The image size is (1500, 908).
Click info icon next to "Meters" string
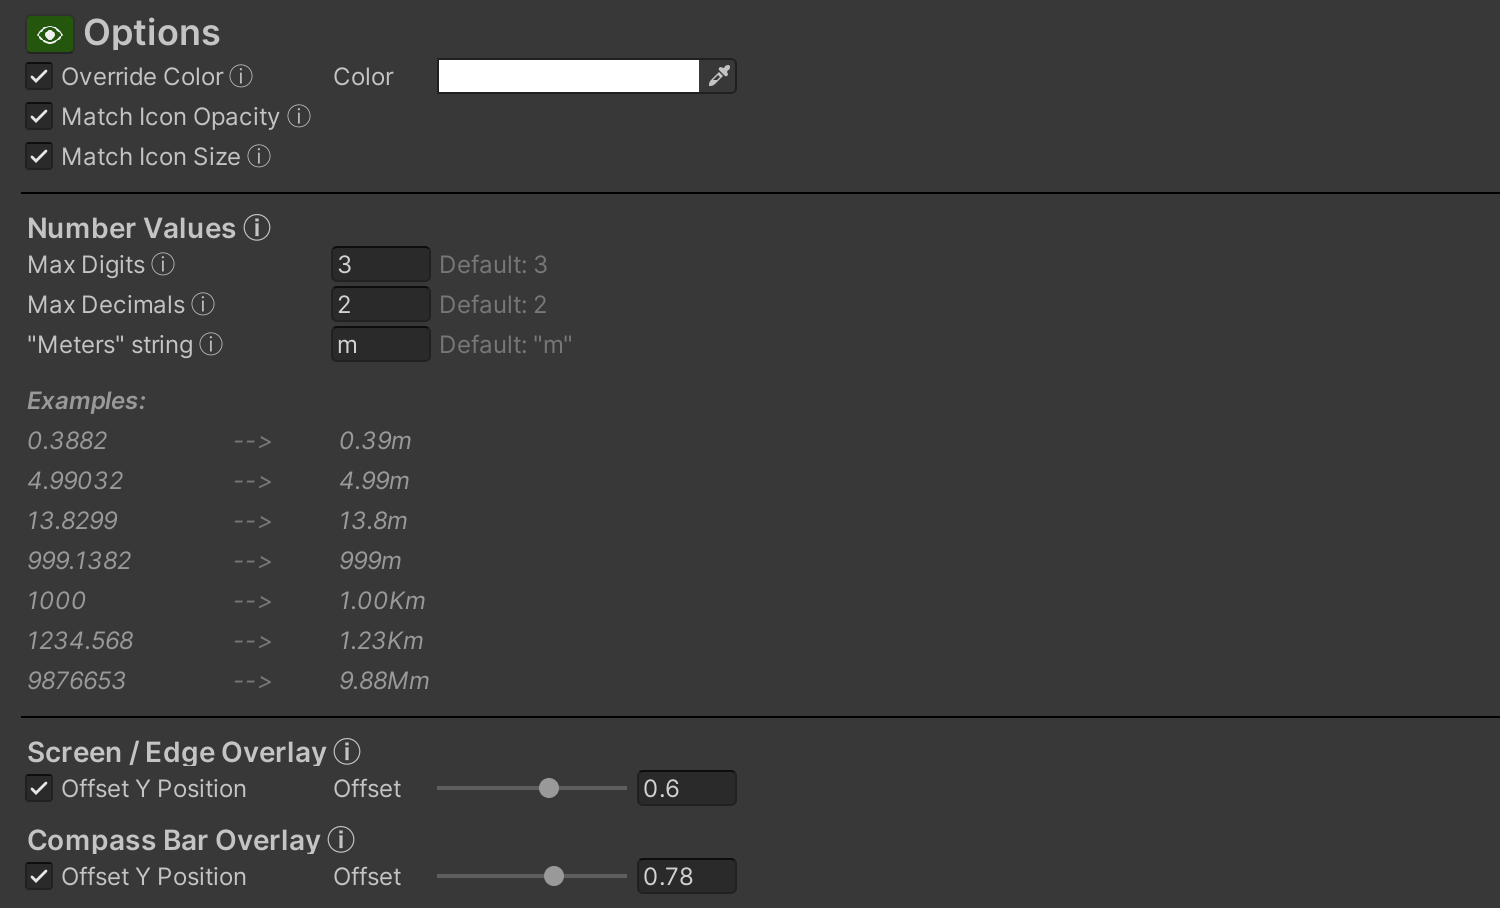pyautogui.click(x=211, y=344)
